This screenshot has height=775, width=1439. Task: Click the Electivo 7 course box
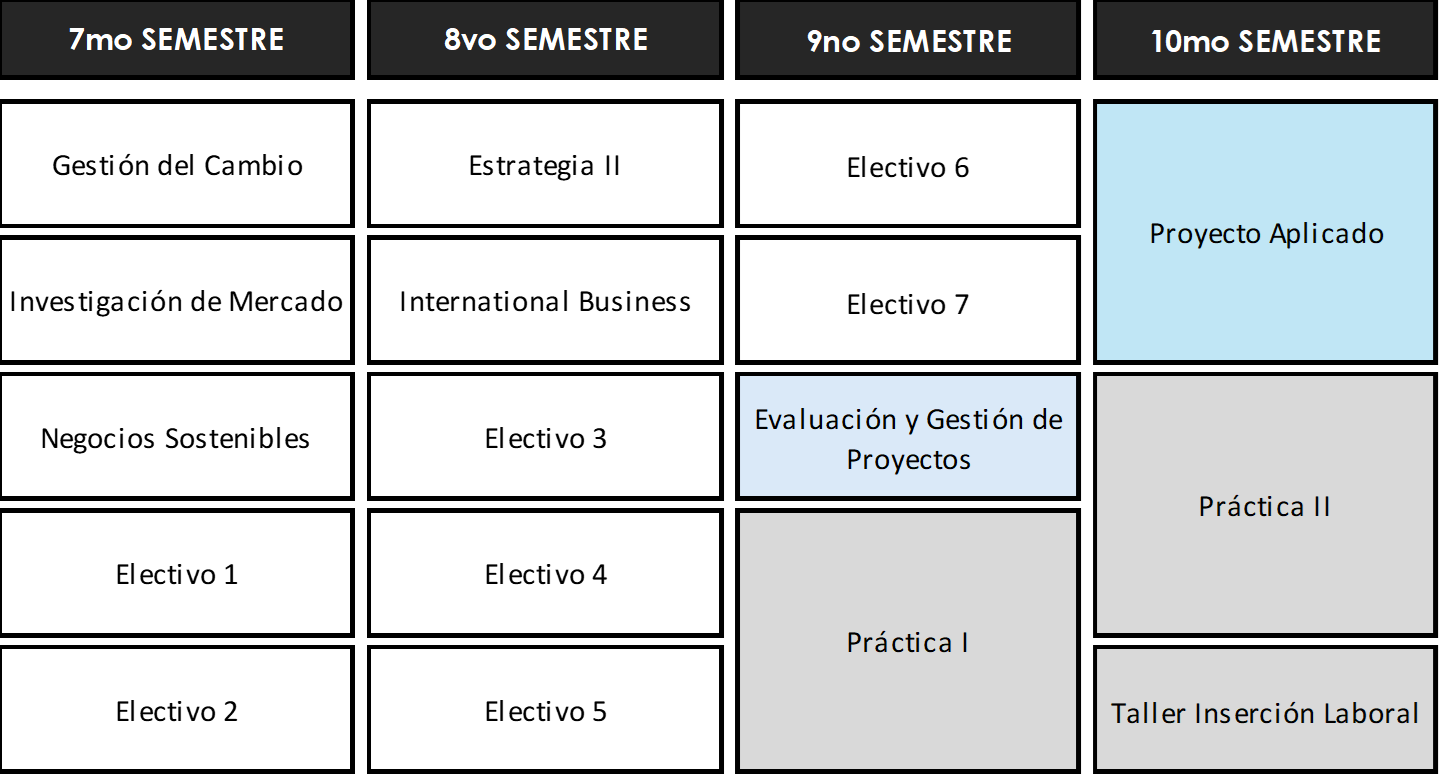pos(908,301)
